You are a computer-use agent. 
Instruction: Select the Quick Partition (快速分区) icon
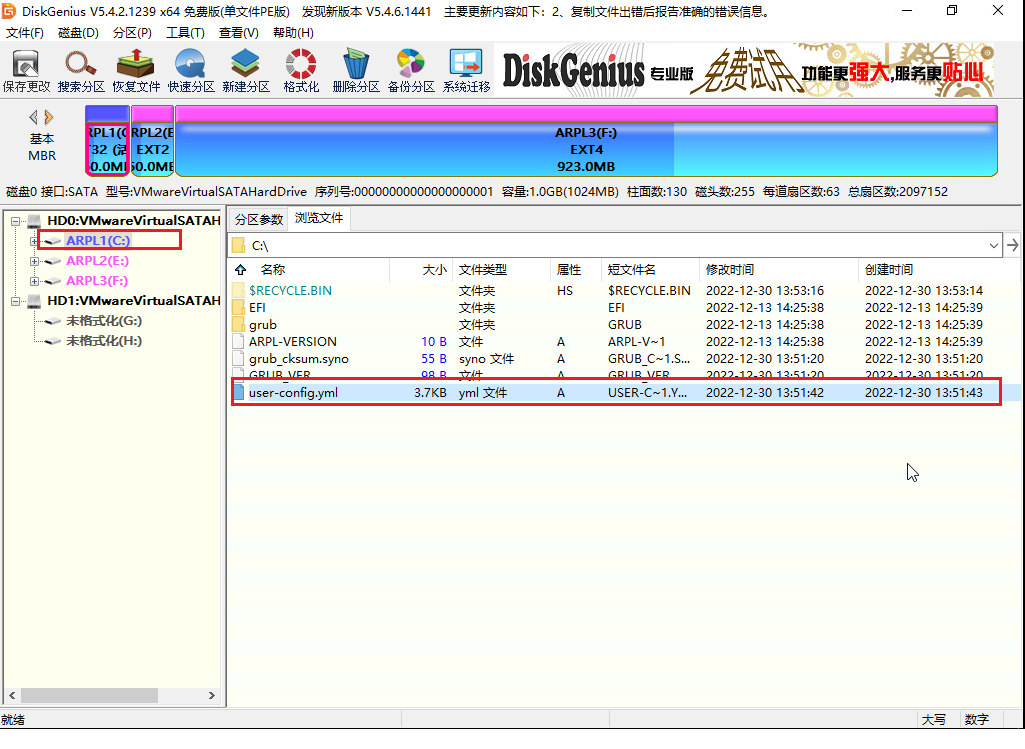pos(191,71)
